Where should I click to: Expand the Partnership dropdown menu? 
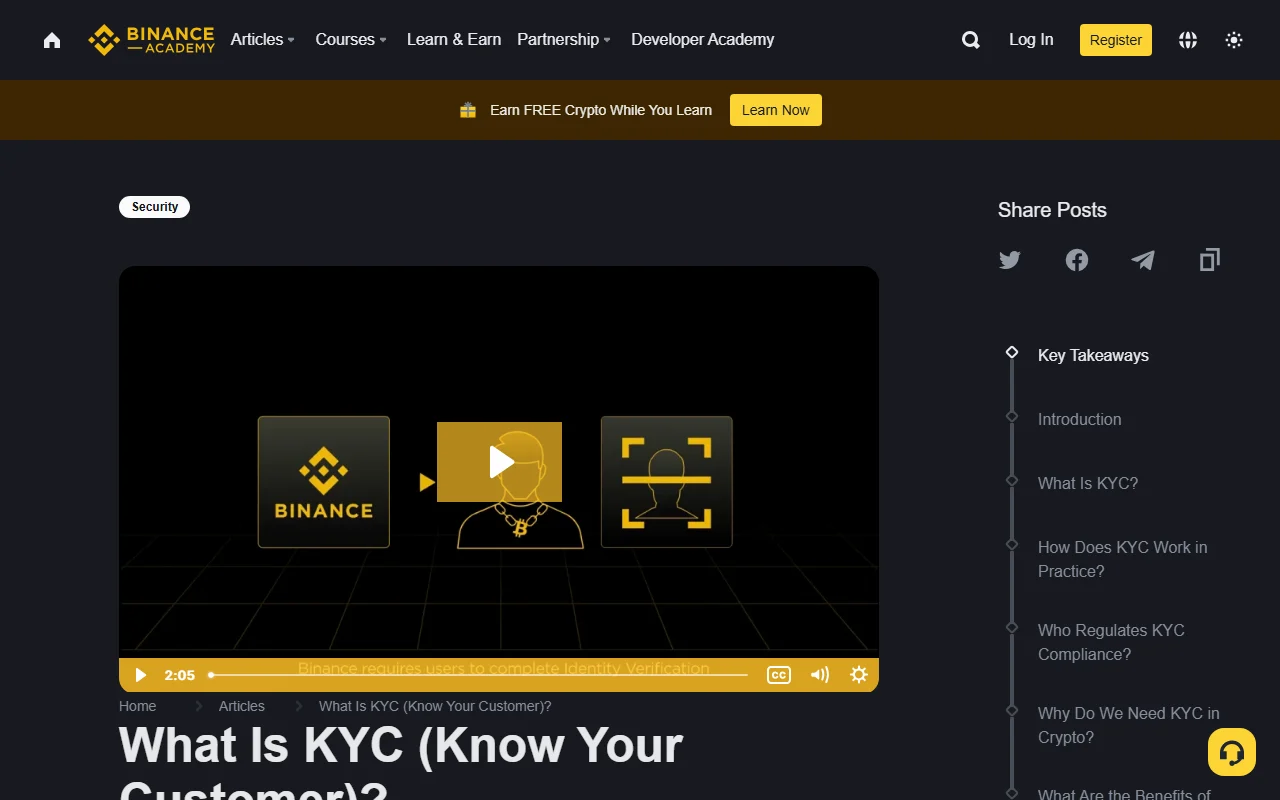(565, 40)
